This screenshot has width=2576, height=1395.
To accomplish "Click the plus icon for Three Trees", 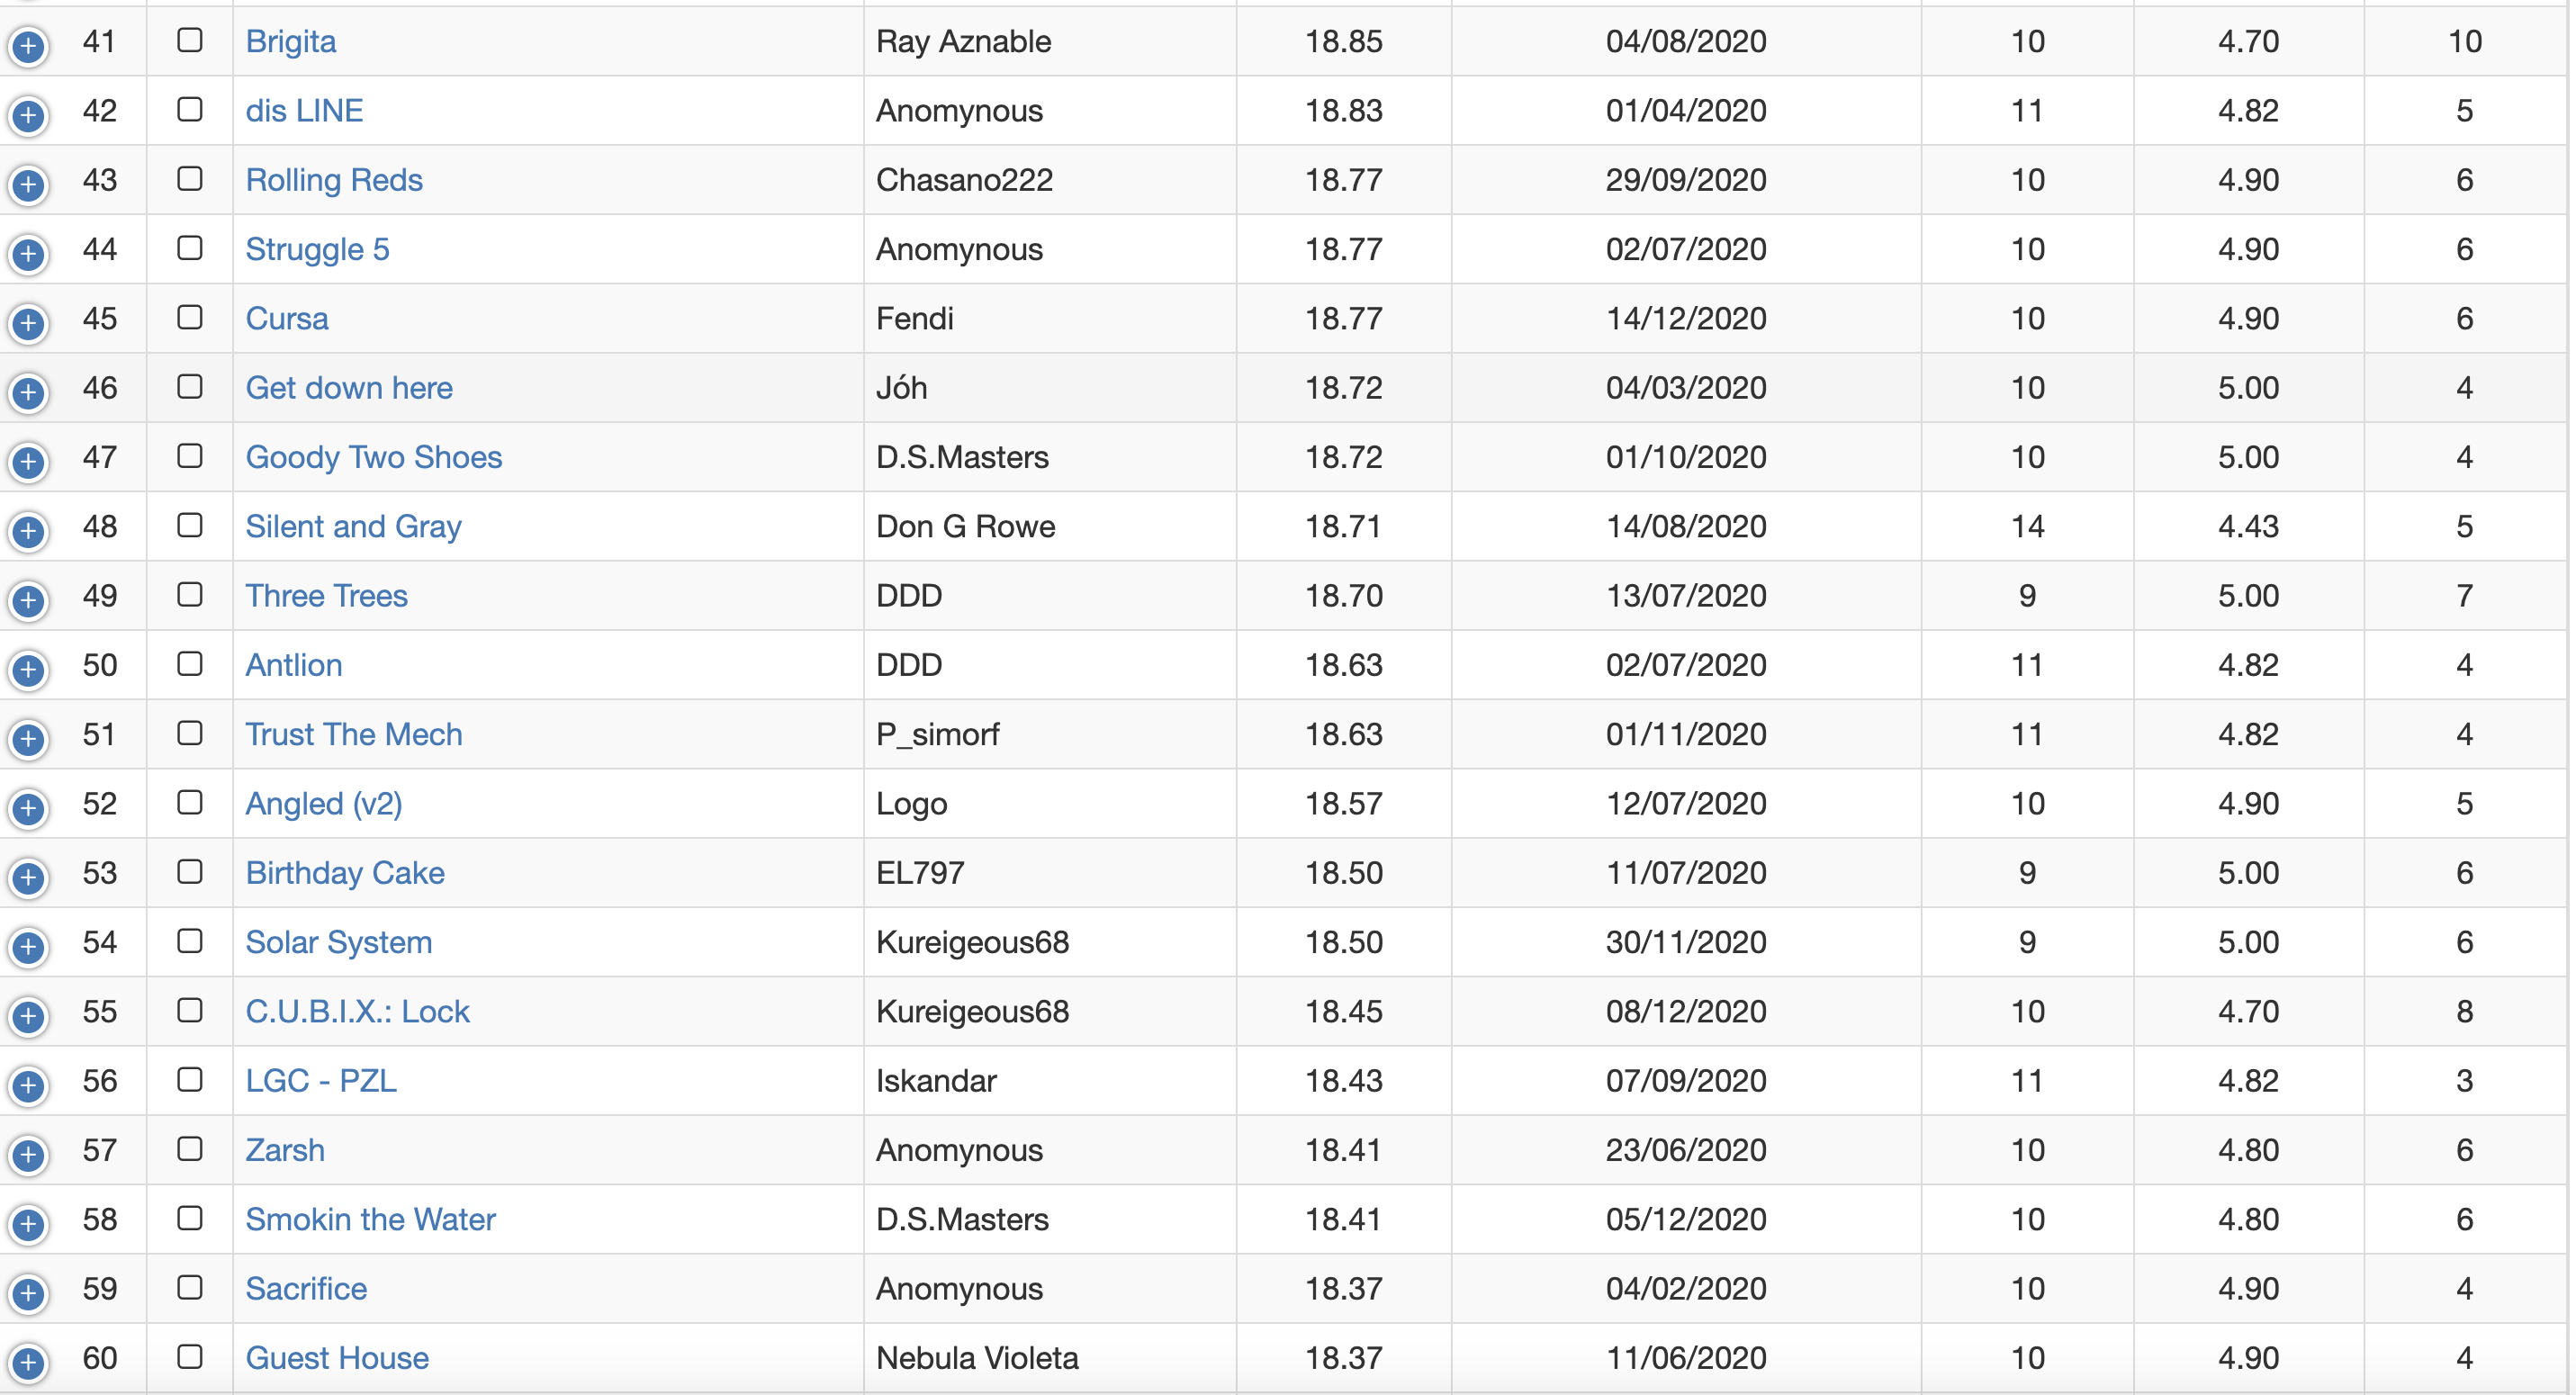I will 29,601.
